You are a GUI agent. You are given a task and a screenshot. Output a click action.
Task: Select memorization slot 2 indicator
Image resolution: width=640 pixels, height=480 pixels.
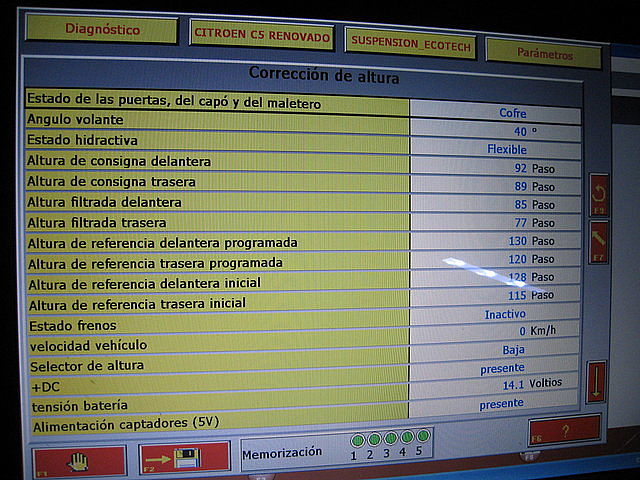pyautogui.click(x=373, y=439)
